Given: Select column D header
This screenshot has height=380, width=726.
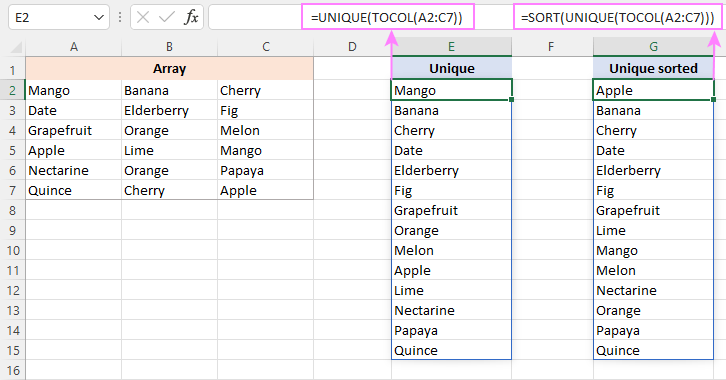Looking at the screenshot, I should click(352, 47).
